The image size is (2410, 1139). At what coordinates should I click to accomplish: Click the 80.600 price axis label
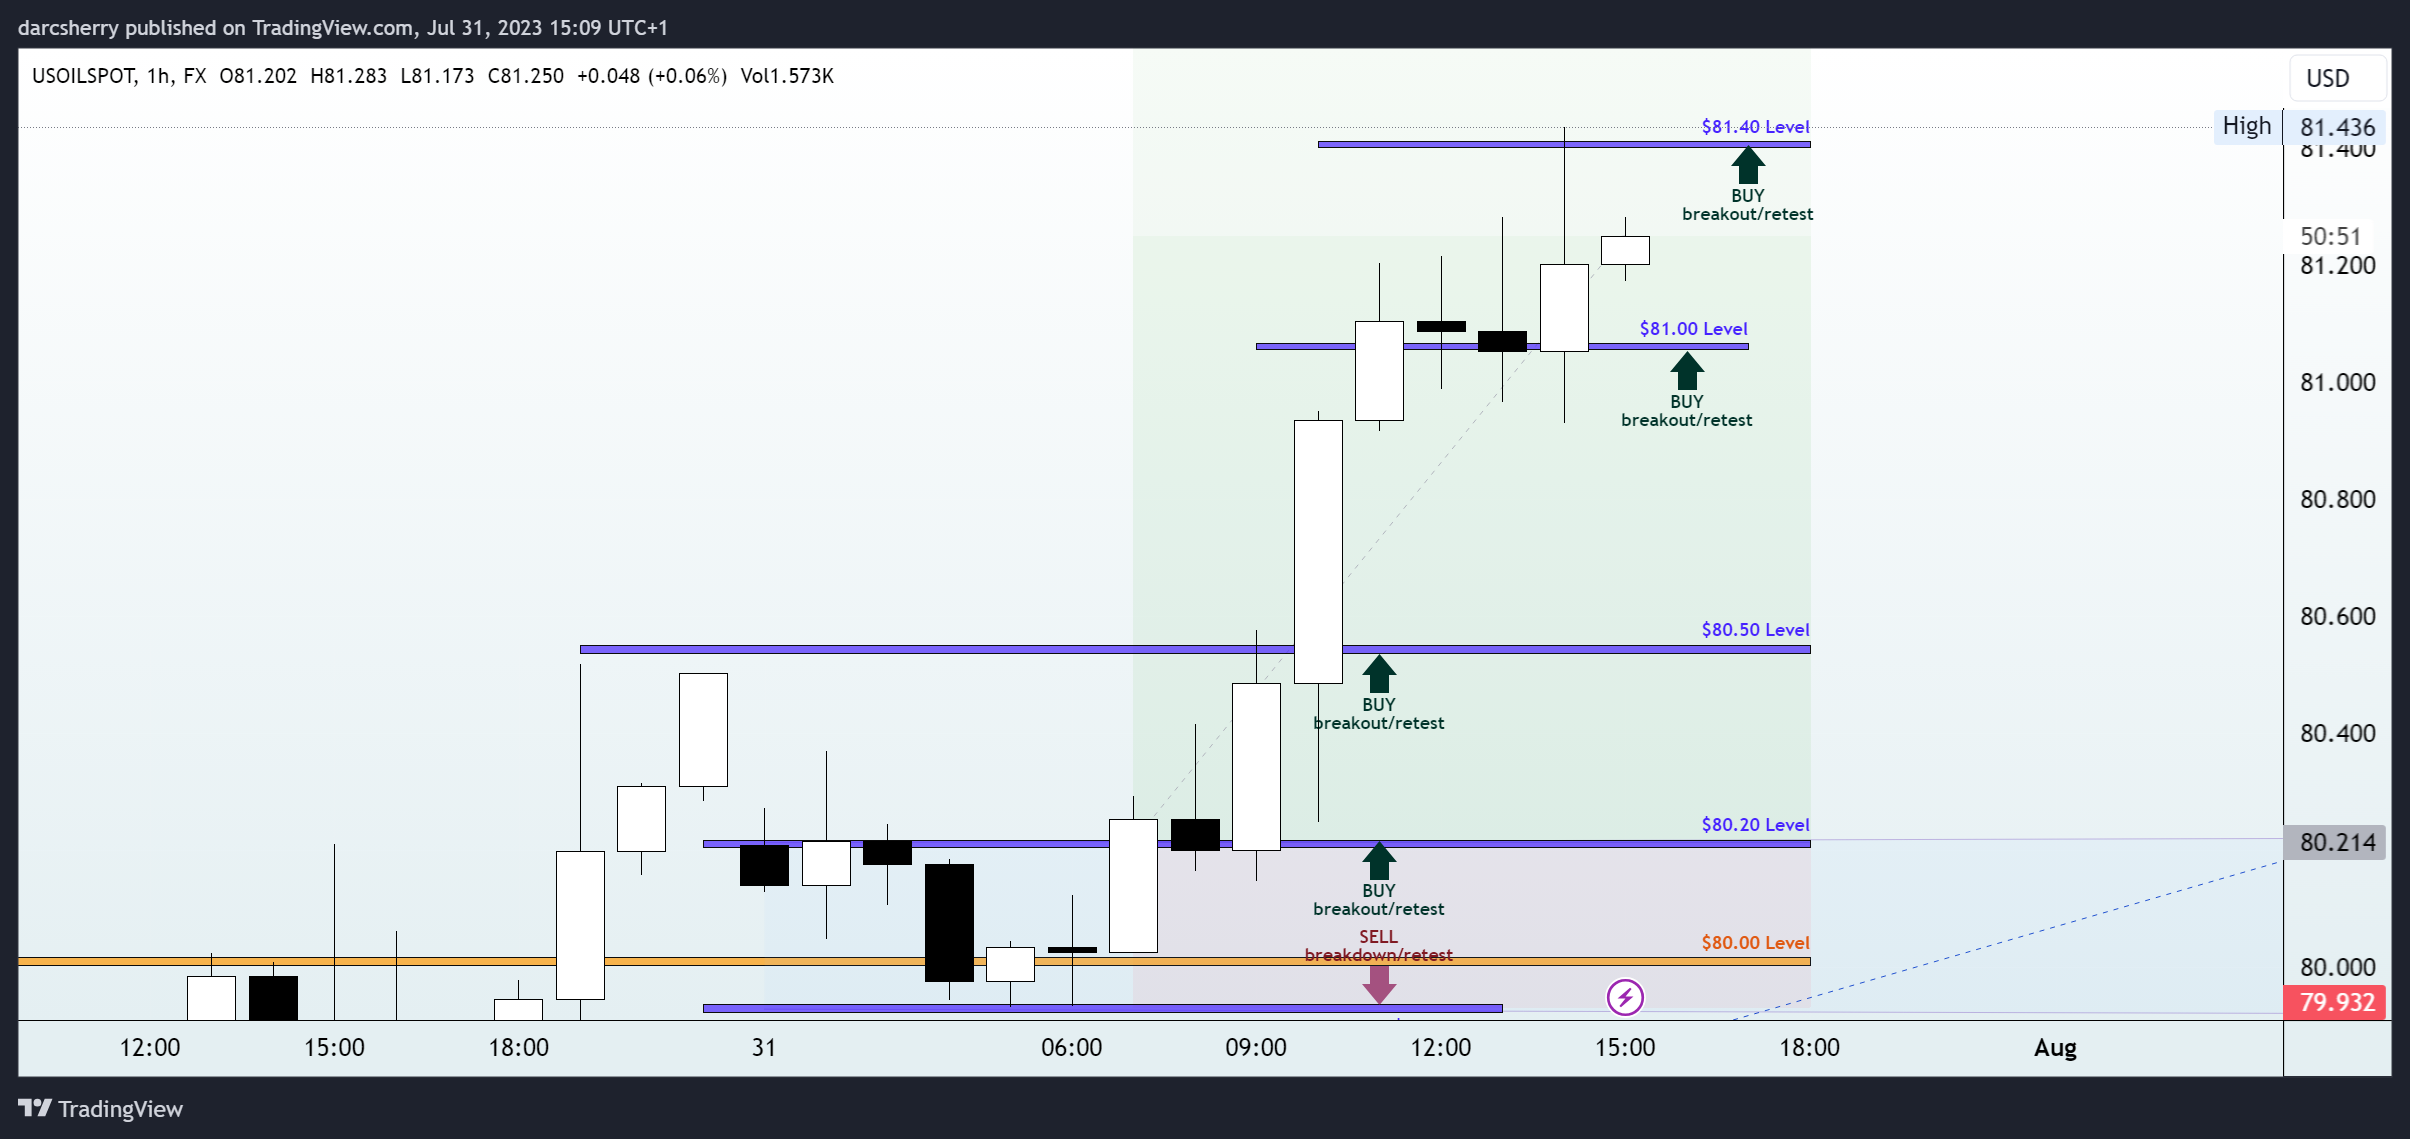pyautogui.click(x=2337, y=617)
